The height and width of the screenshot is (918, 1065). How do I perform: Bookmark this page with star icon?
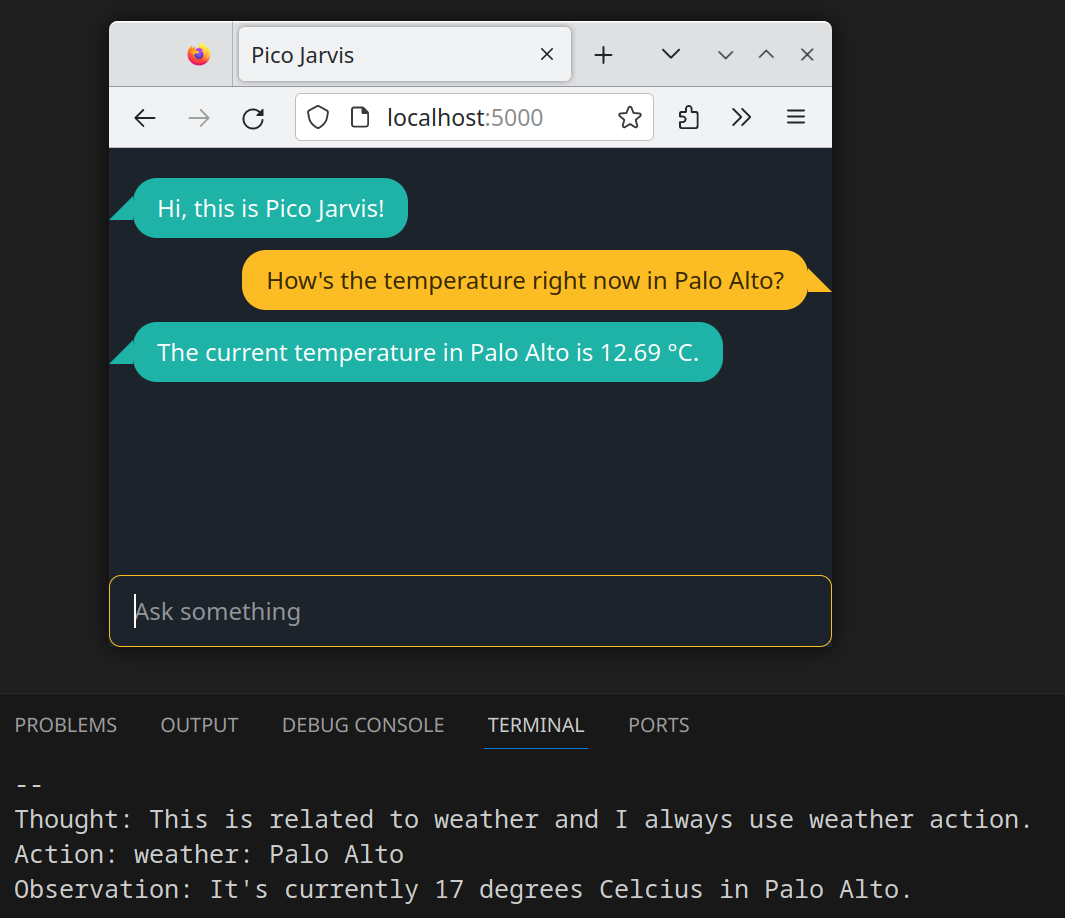click(x=630, y=117)
